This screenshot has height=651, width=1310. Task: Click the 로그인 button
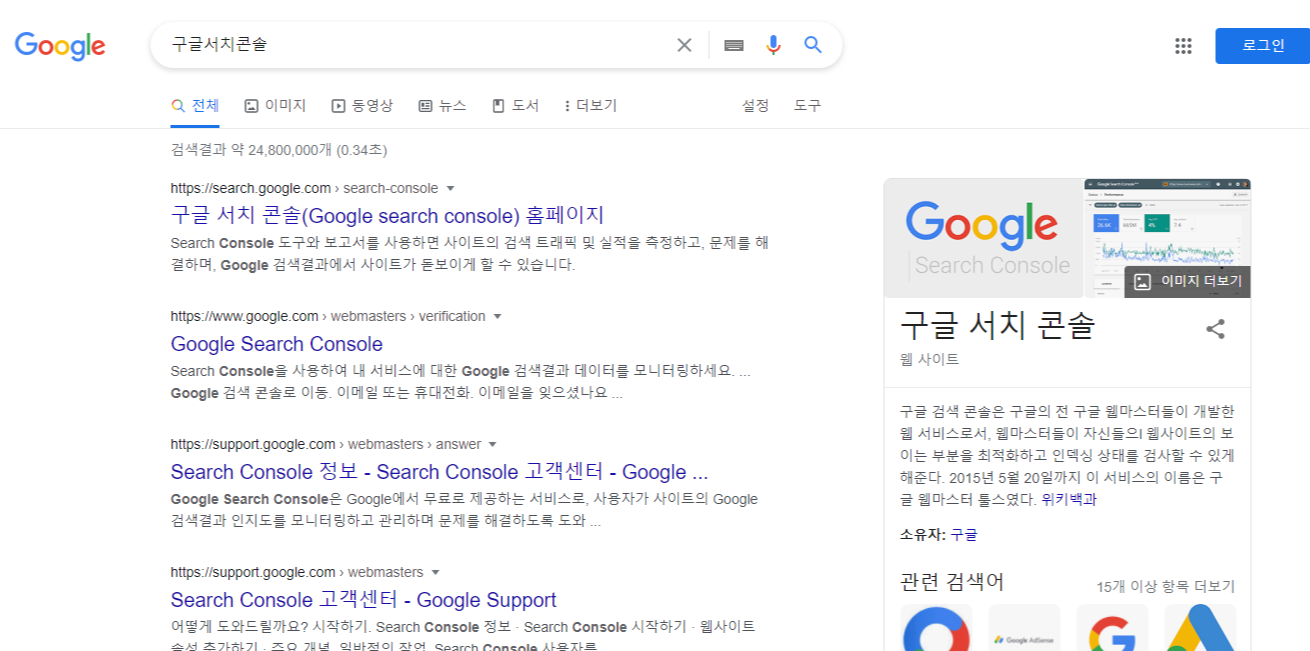click(x=1262, y=46)
